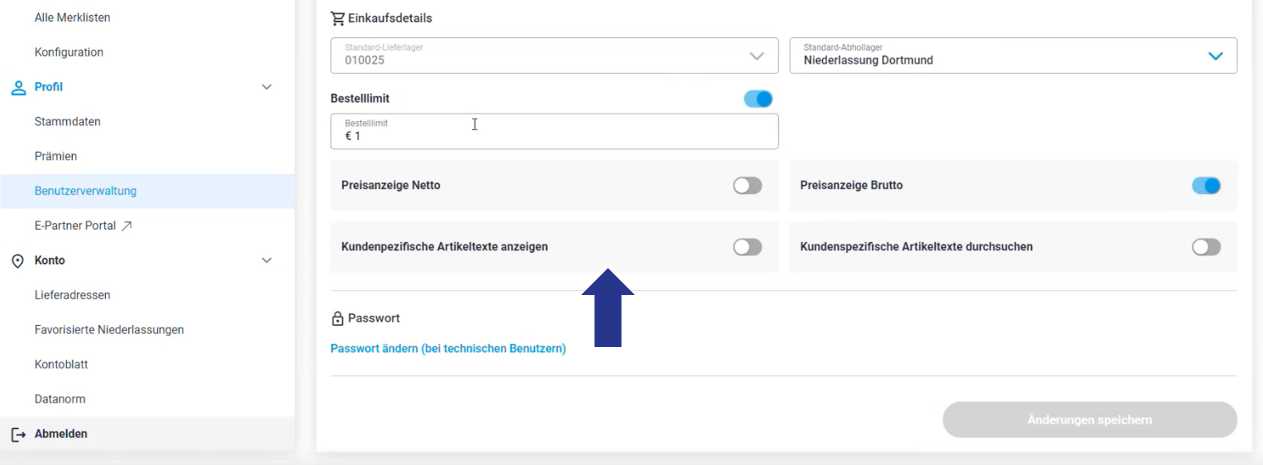Click into the Bestelllimit amount field
Image resolution: width=1263 pixels, height=465 pixels.
tap(555, 131)
